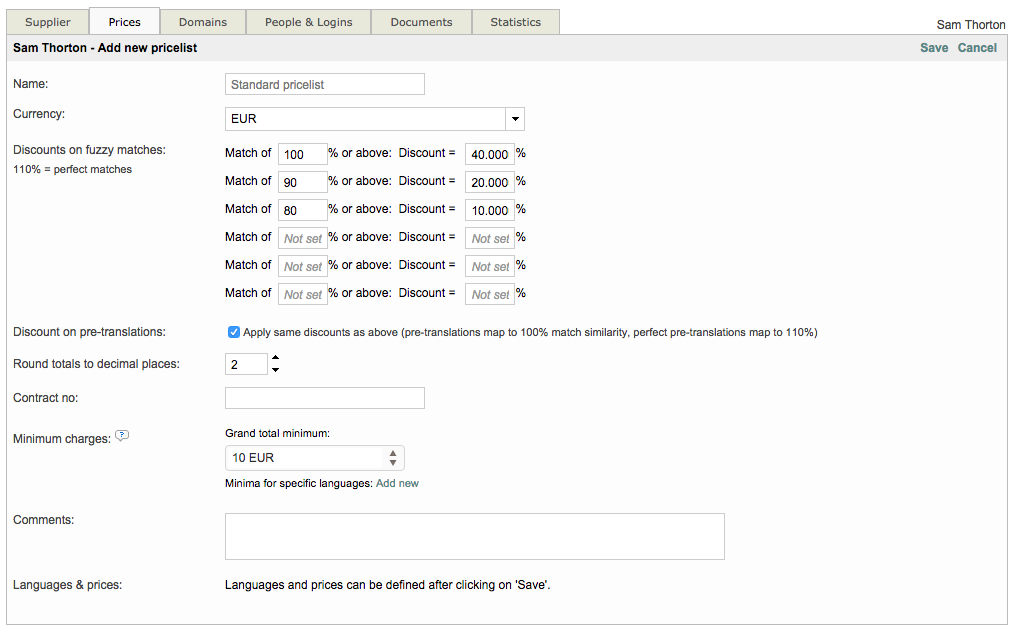Click the Minimum charges help icon
Image resolution: width=1014 pixels, height=632 pixels.
pos(122,436)
